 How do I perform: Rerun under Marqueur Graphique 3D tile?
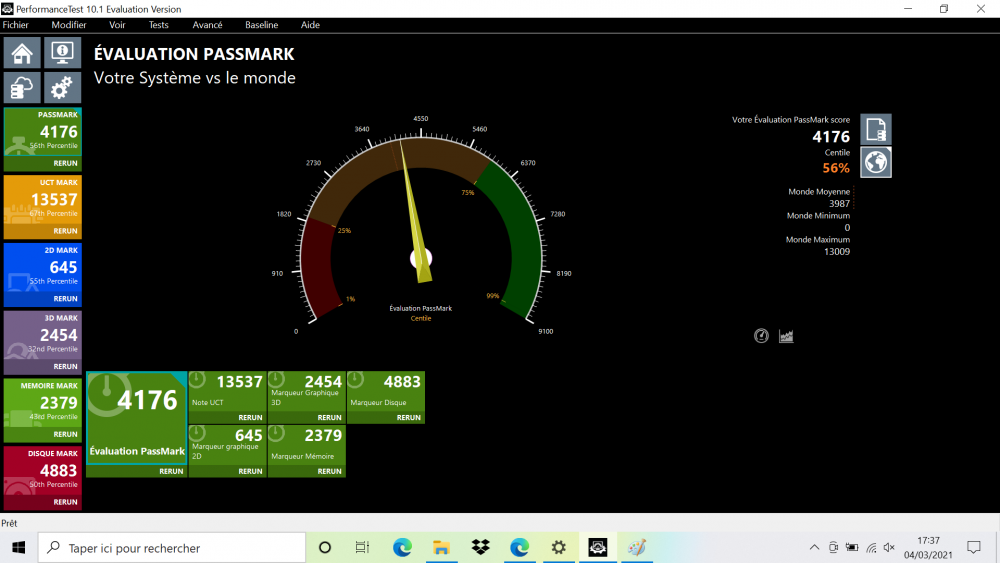pyautogui.click(x=329, y=418)
